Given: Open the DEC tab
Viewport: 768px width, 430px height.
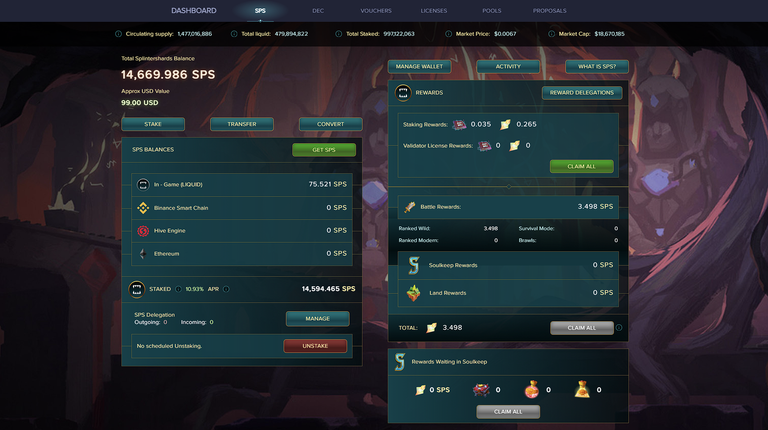Looking at the screenshot, I should (x=318, y=11).
